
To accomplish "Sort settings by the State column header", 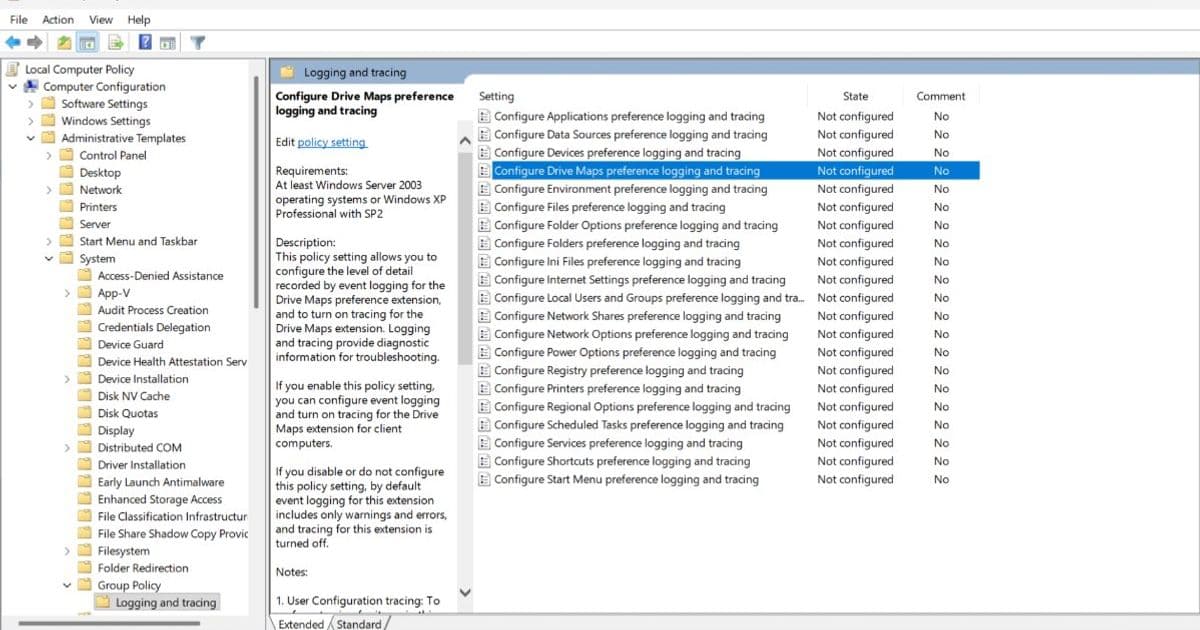I will pyautogui.click(x=855, y=96).
